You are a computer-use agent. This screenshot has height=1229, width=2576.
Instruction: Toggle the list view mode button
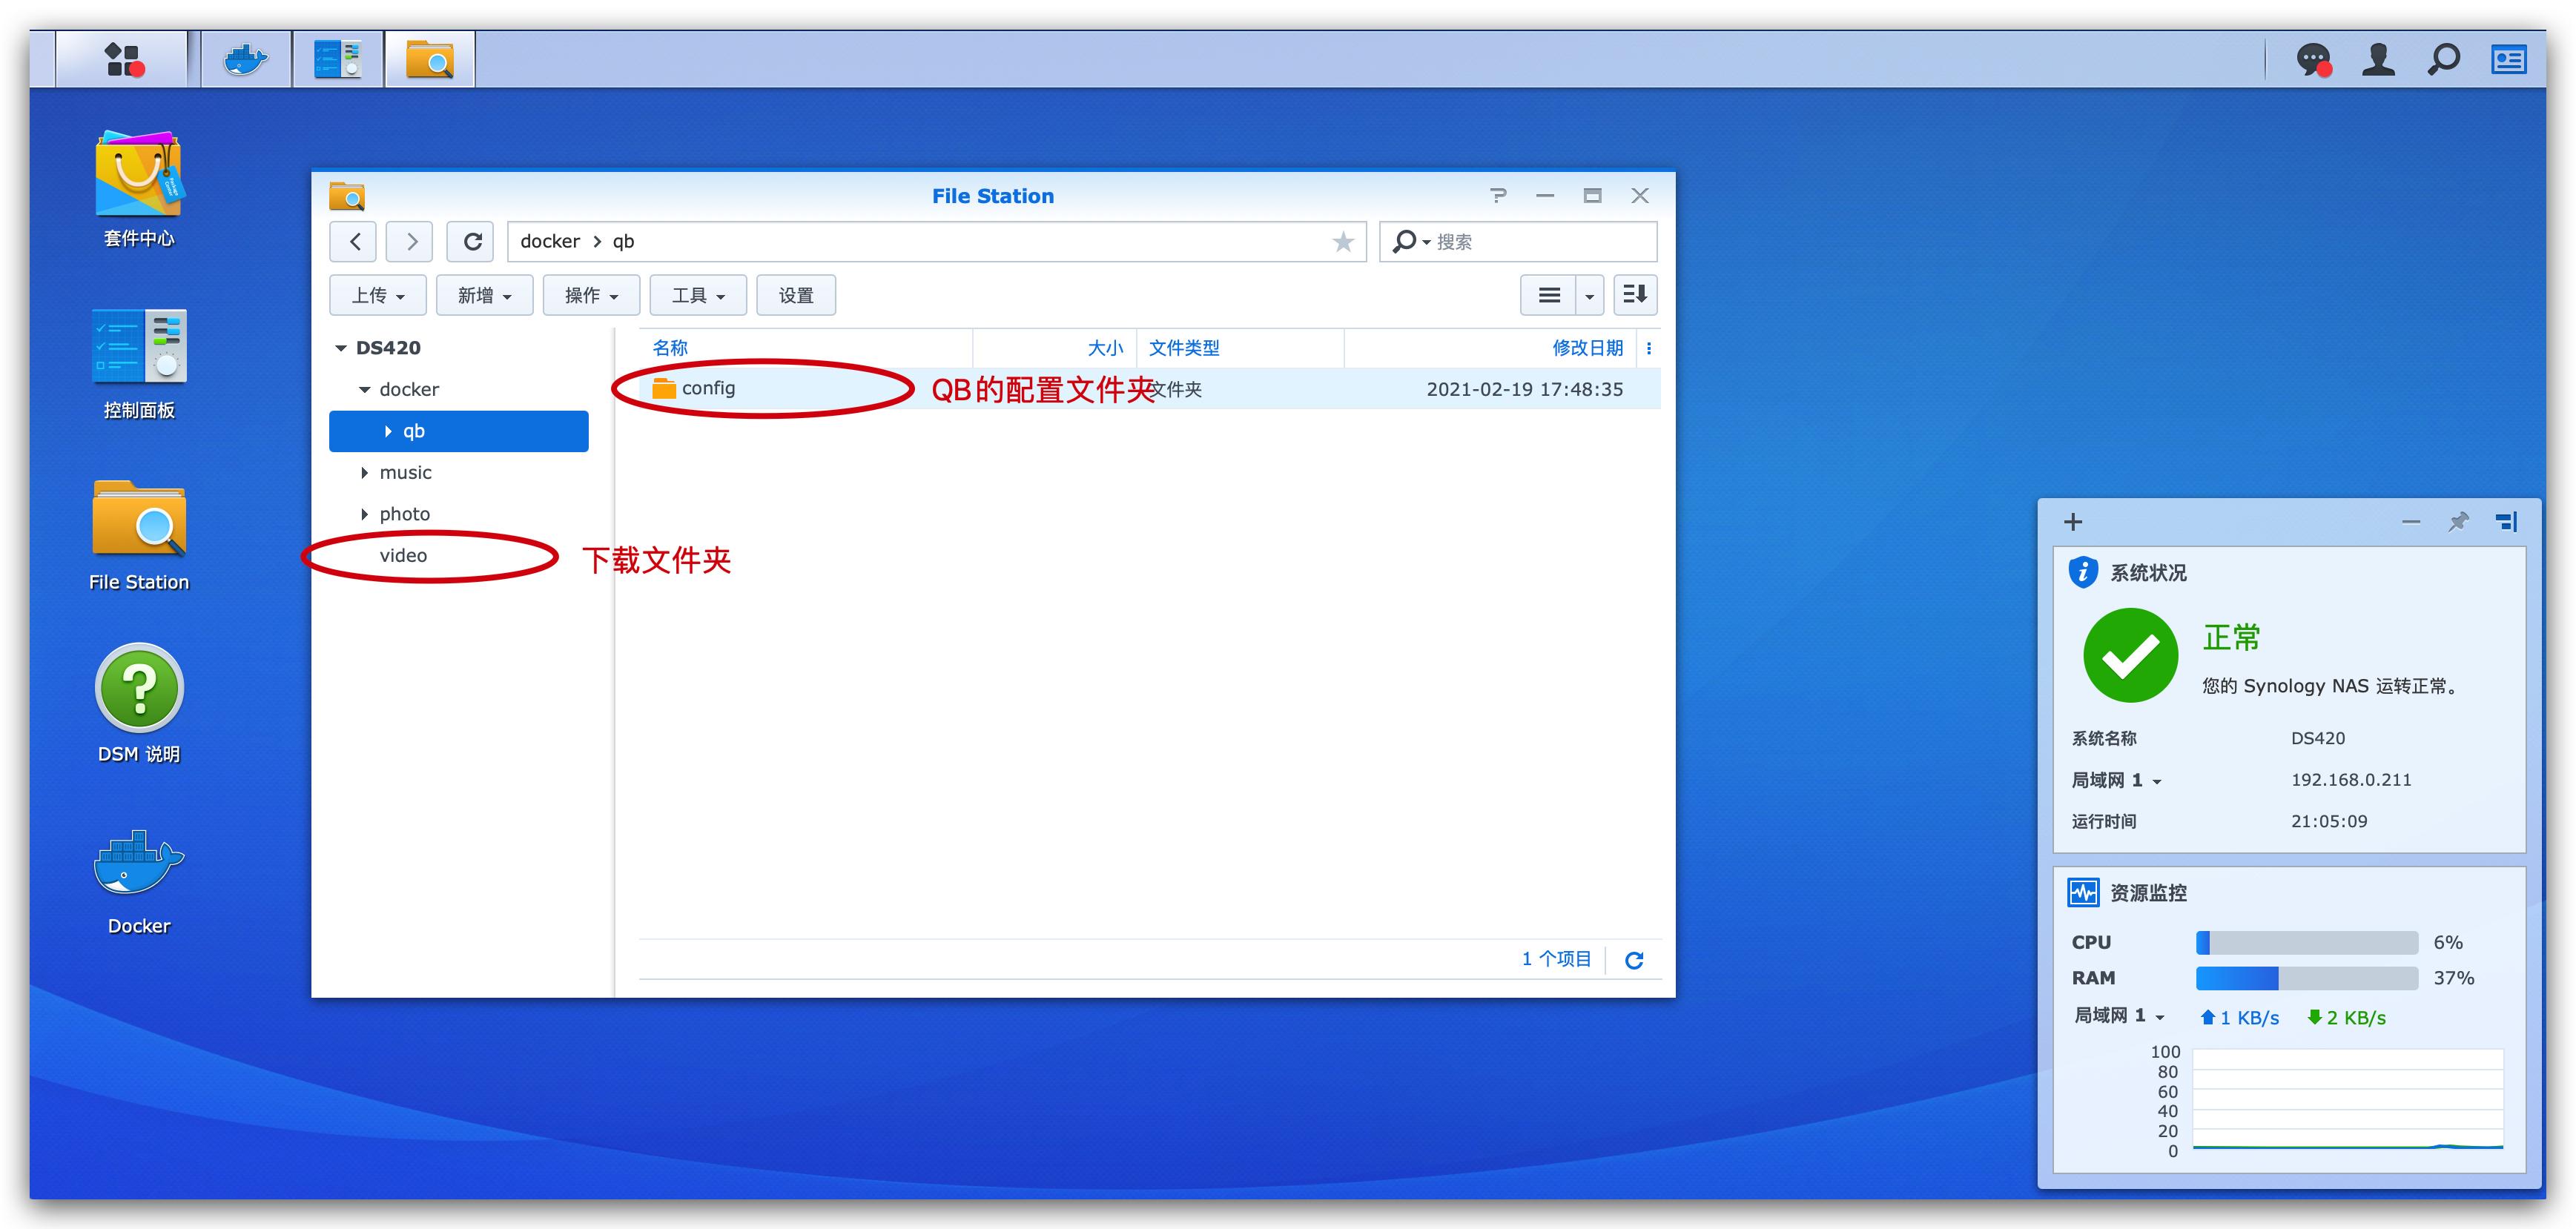coord(1548,294)
